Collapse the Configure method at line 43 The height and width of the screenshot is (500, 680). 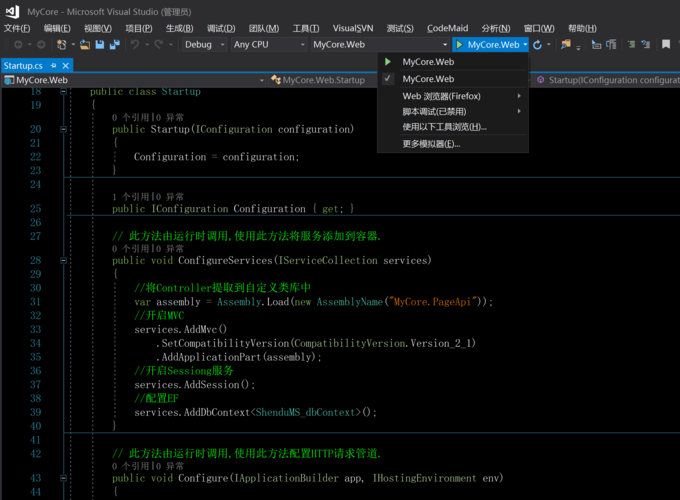point(64,478)
